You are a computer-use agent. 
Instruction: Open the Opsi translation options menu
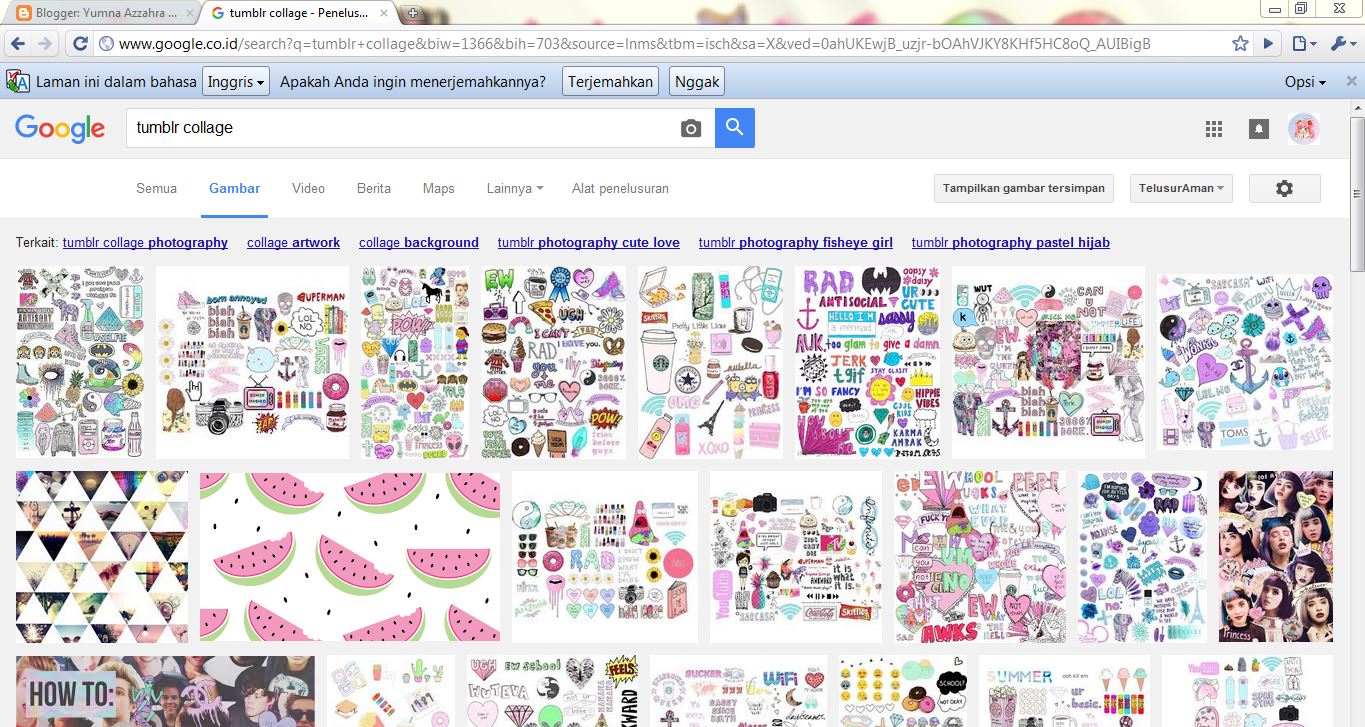(x=1306, y=82)
